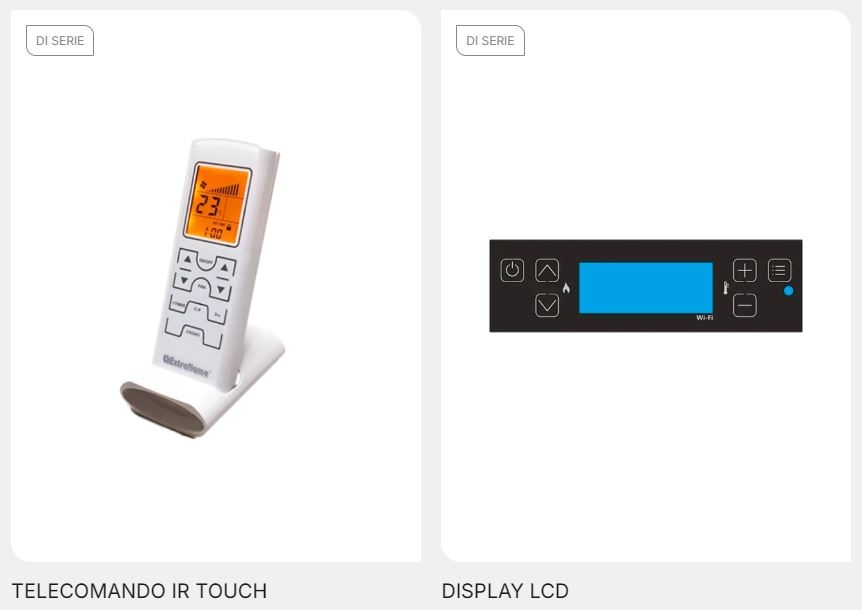Click the DI SERIE badge on the display card
This screenshot has height=610, width=862.
[490, 41]
